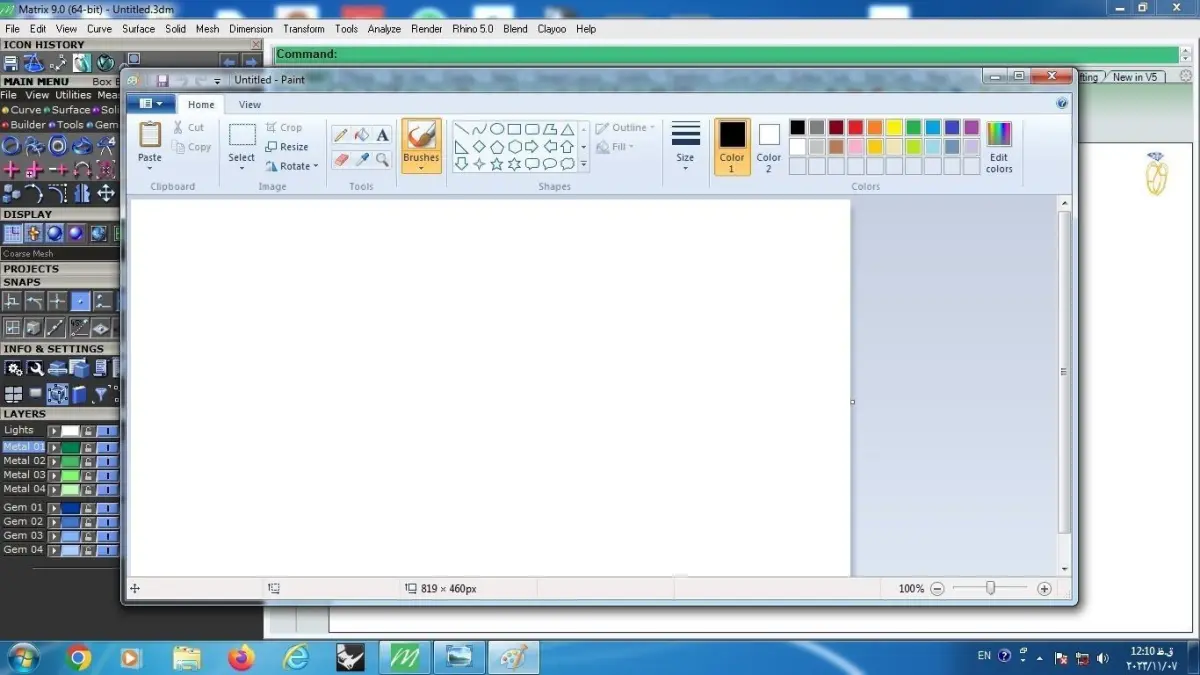The width and height of the screenshot is (1200, 675).
Task: Click the Paint zoom slider thumb
Action: click(990, 589)
